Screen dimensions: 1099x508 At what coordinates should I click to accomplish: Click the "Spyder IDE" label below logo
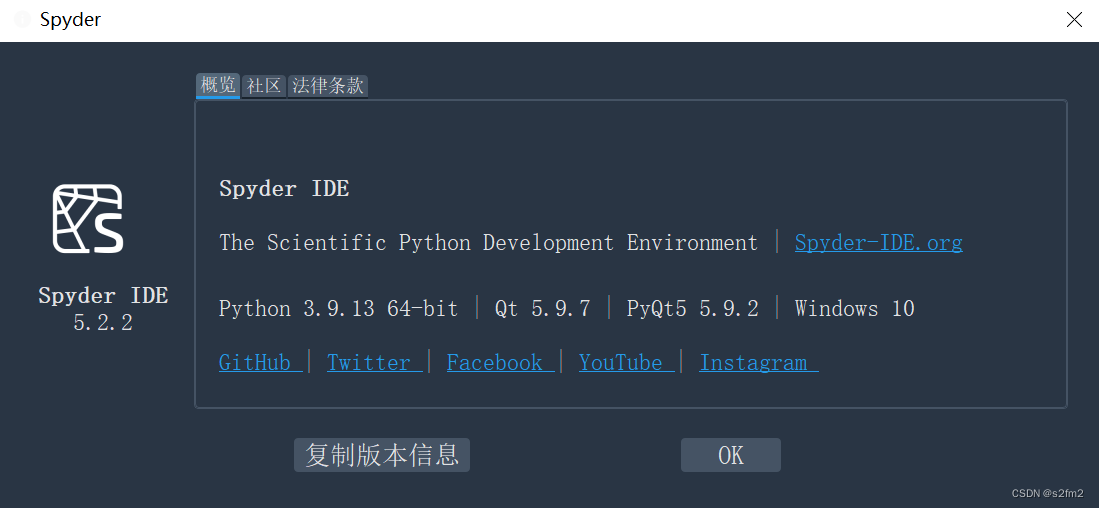point(103,296)
